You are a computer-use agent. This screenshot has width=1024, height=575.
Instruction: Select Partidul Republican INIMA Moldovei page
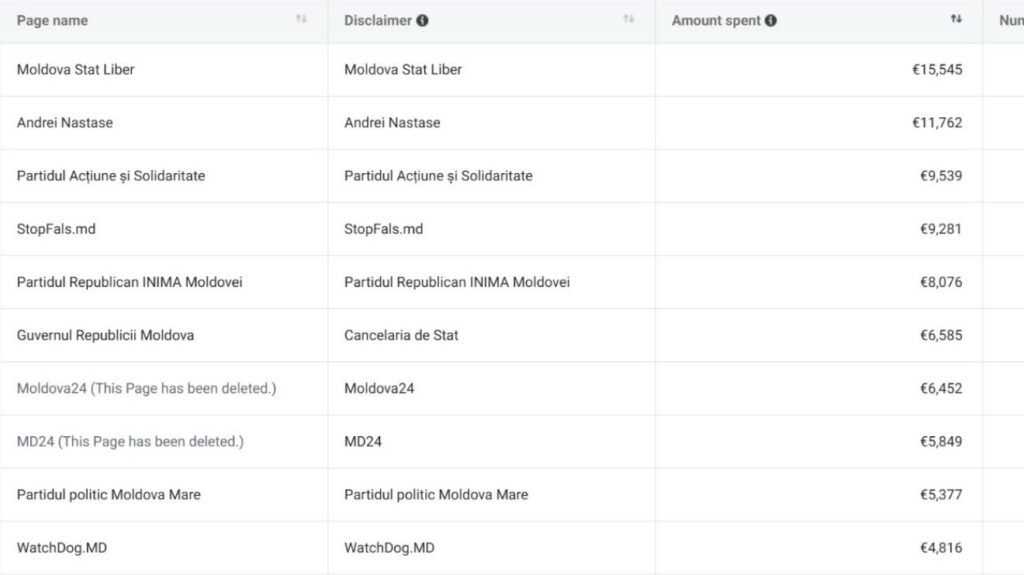coord(130,282)
